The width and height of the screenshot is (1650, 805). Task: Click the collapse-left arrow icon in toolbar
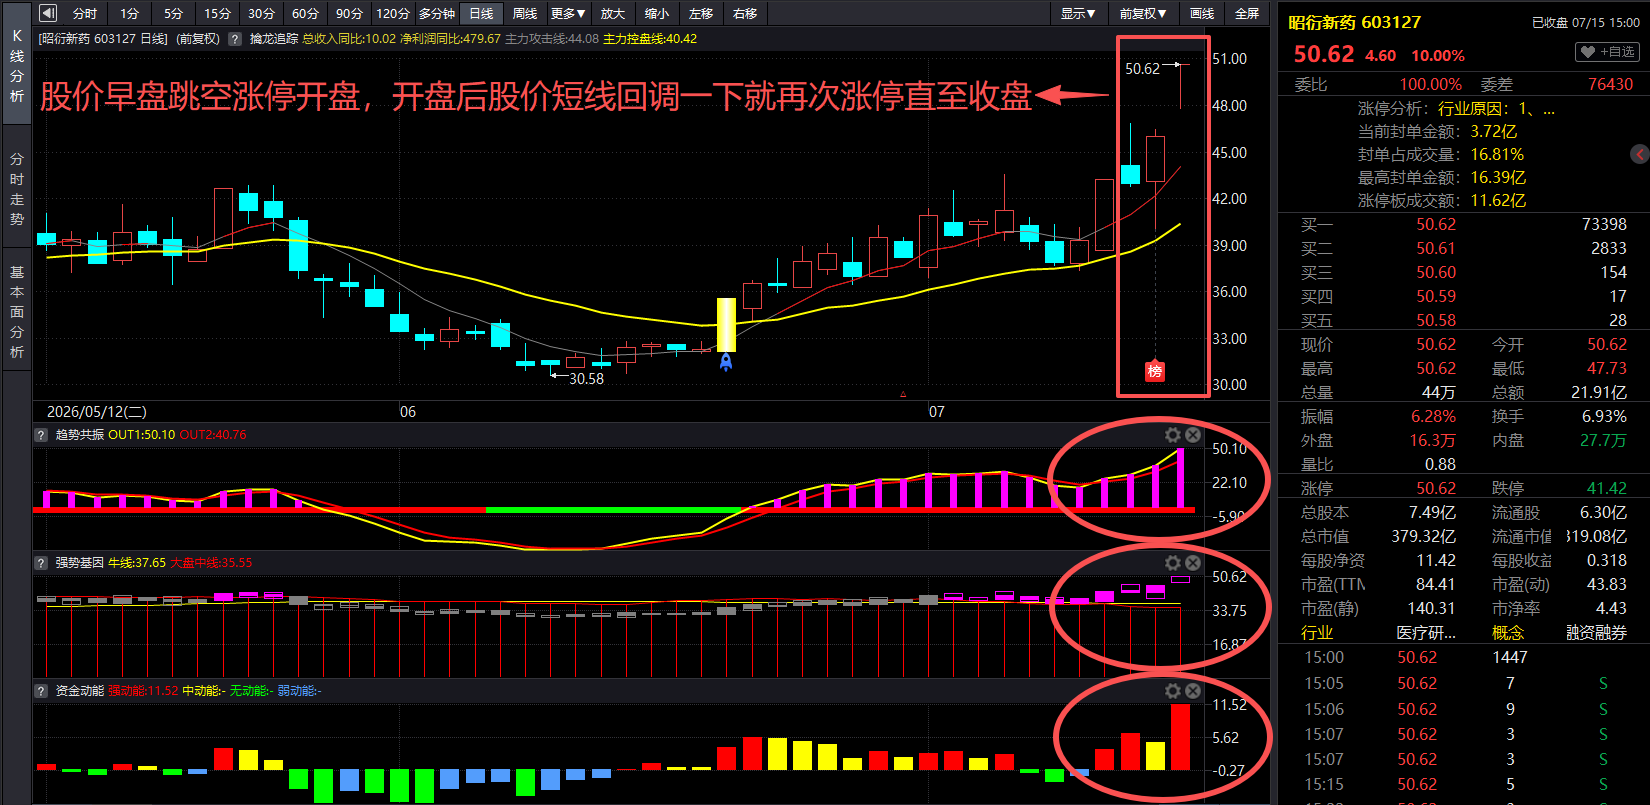tap(47, 13)
